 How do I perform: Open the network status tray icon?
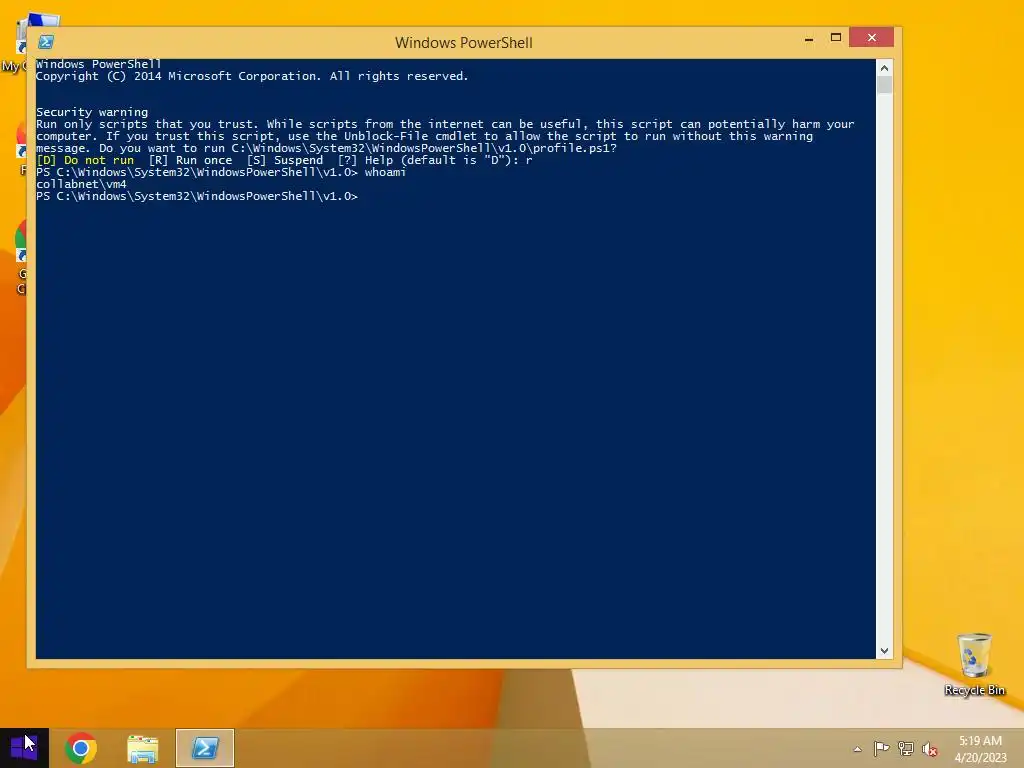pyautogui.click(x=905, y=748)
